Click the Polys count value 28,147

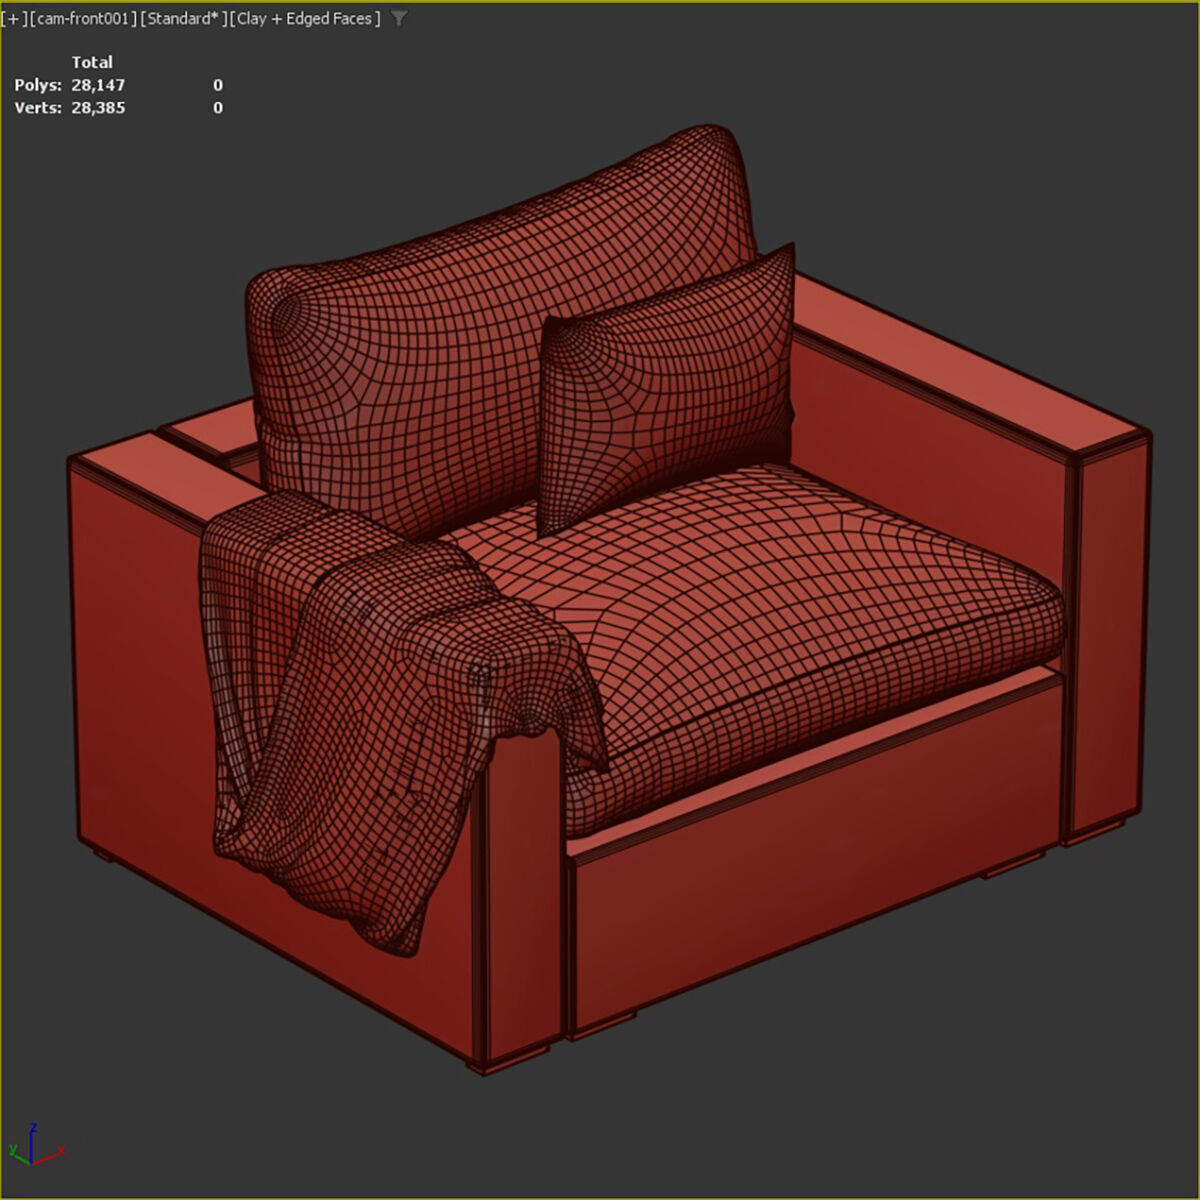tap(98, 85)
